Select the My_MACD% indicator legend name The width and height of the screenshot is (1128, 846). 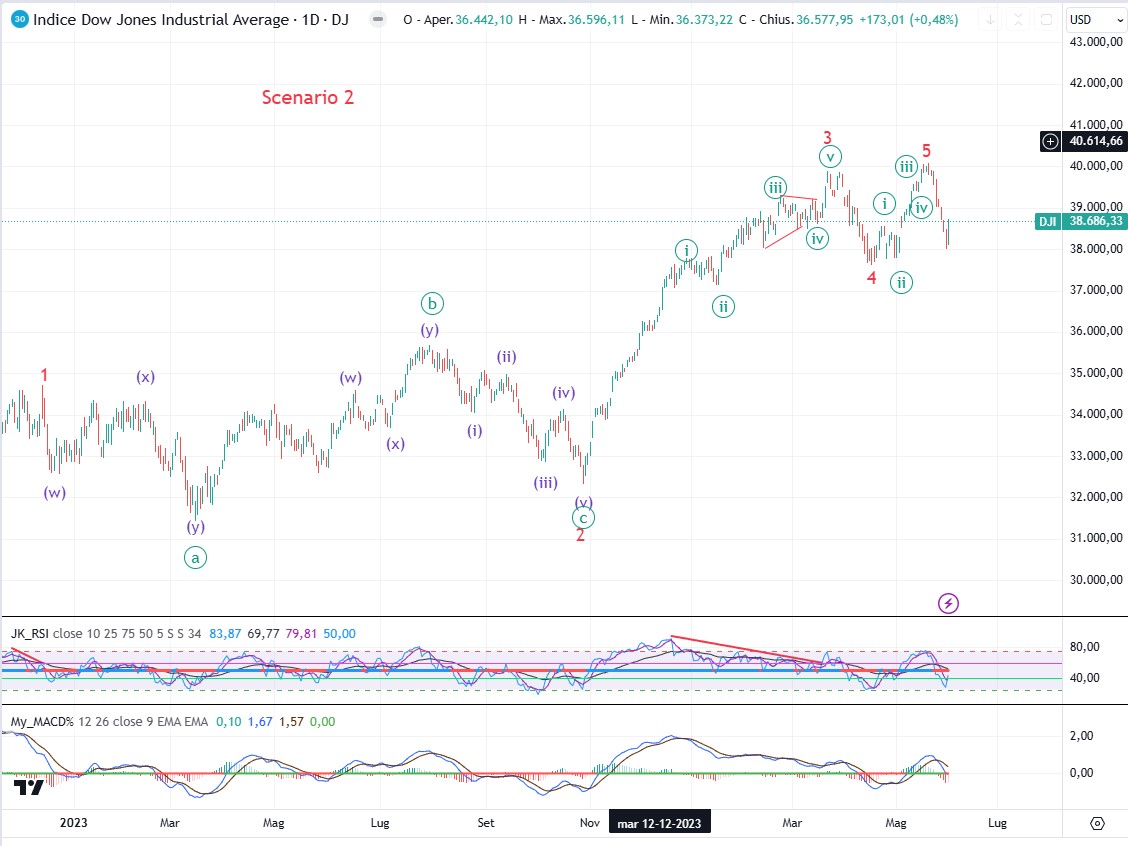pos(42,722)
